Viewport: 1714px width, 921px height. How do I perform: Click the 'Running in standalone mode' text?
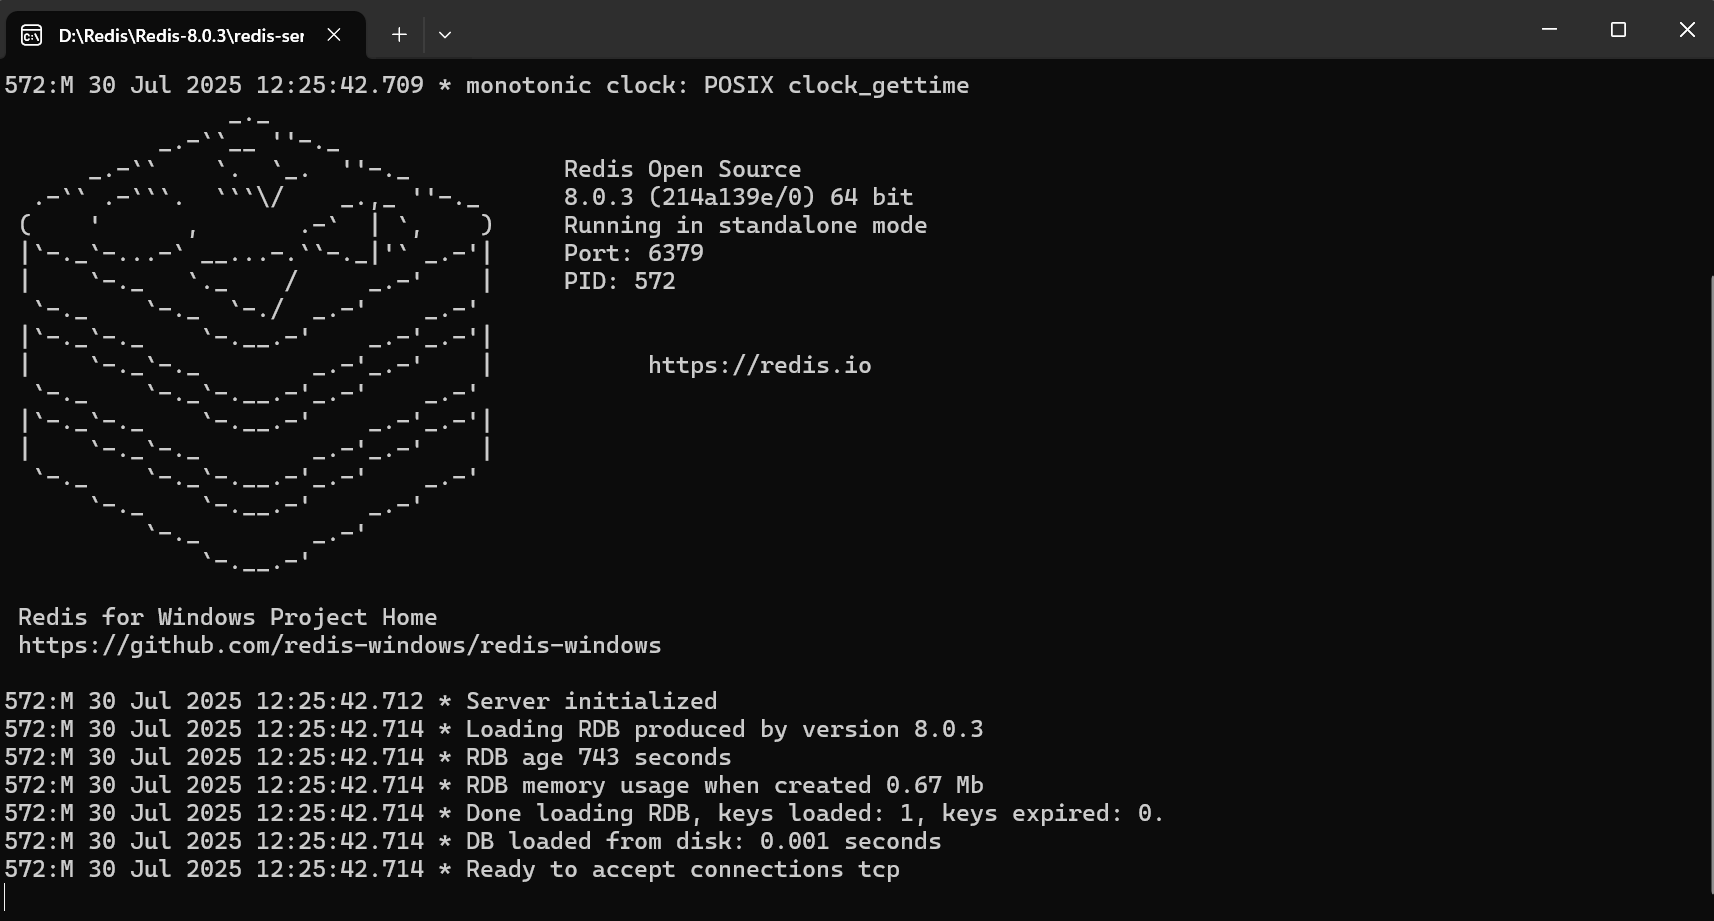744,225
